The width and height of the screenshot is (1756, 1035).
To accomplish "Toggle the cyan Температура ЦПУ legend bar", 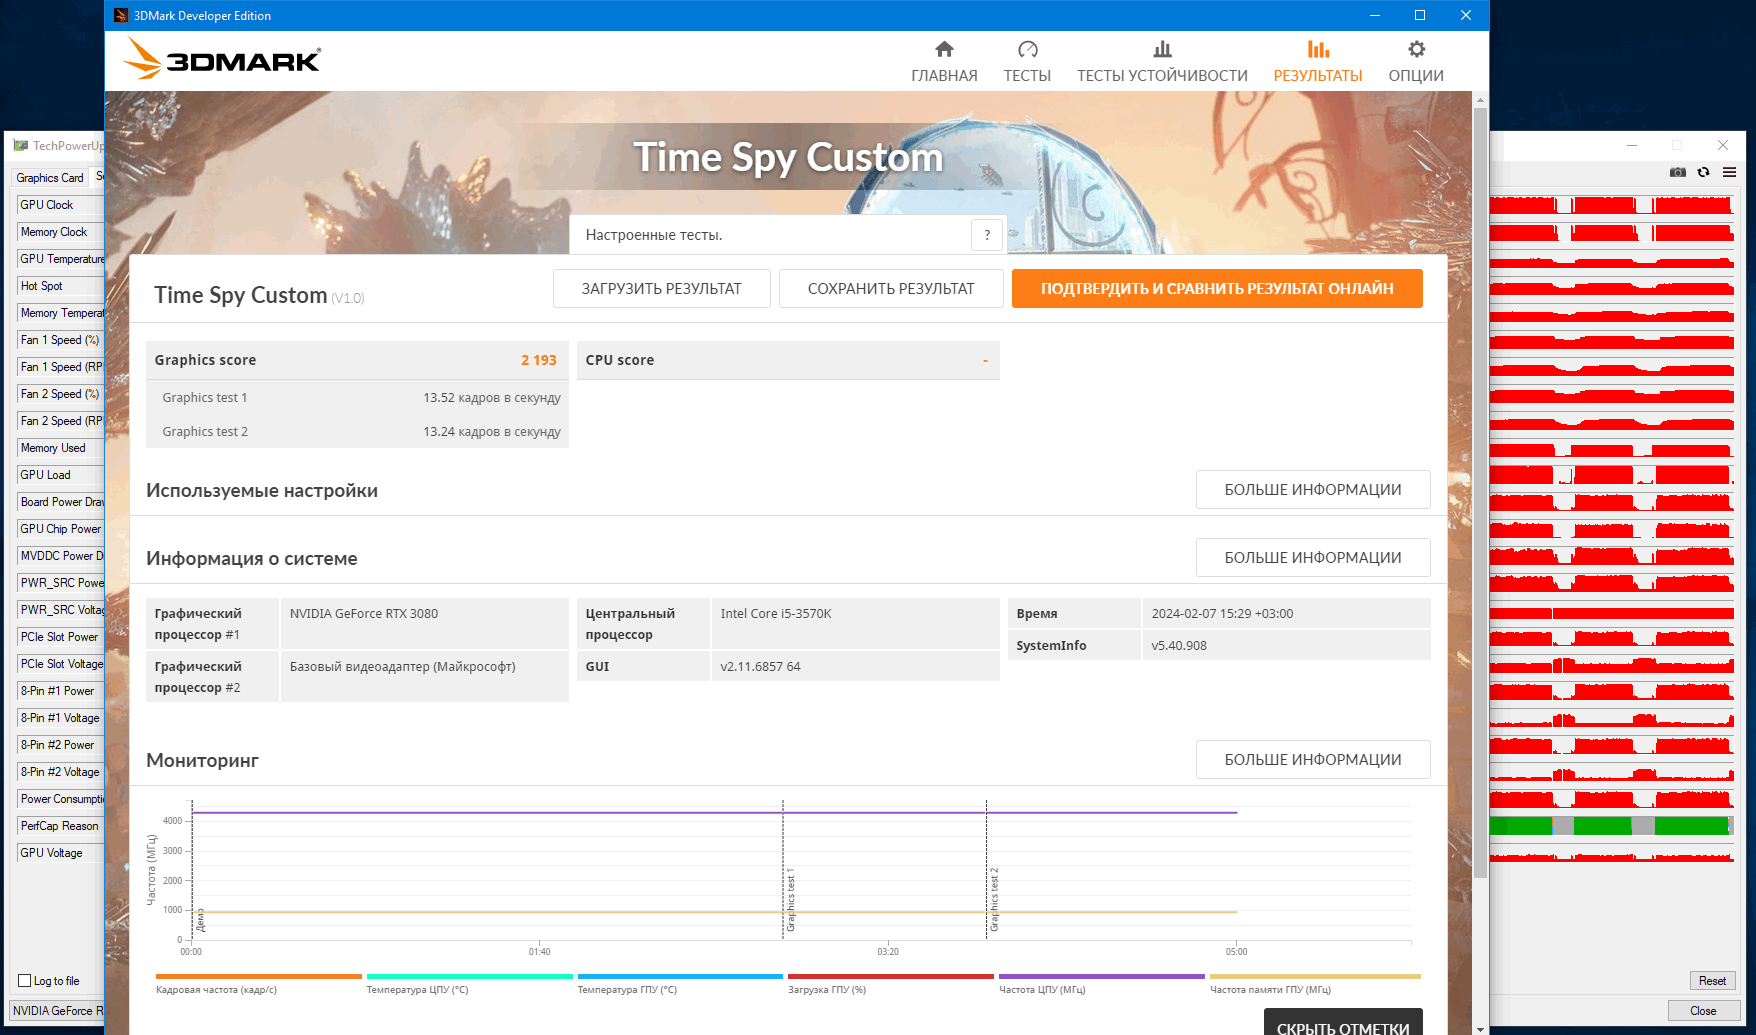I will (470, 977).
